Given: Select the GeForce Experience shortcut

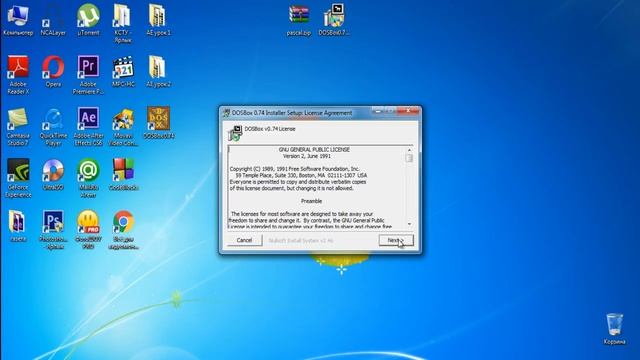Looking at the screenshot, I should click(x=18, y=178).
